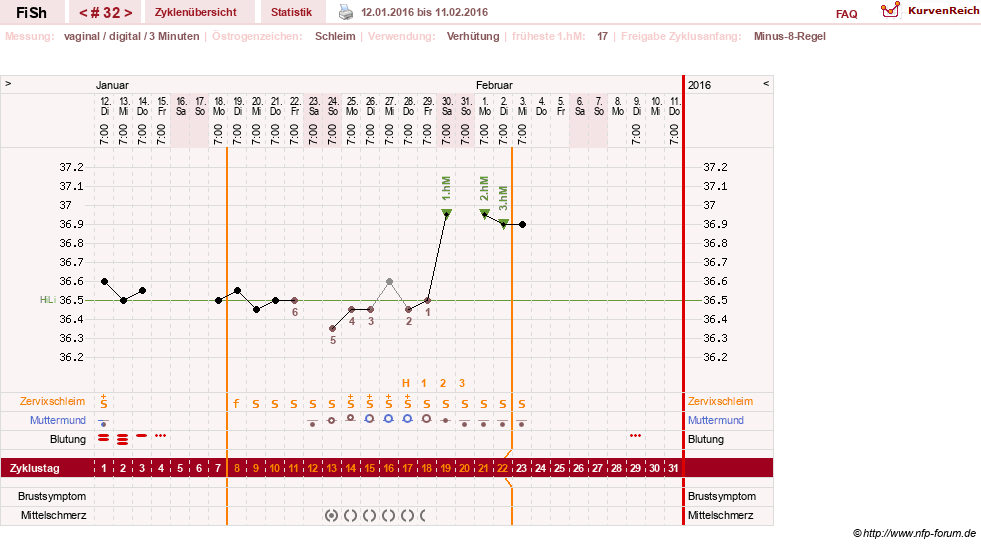Screen dimensions: 981x545
Task: Visit the nfp-forum.de link
Action: (914, 533)
